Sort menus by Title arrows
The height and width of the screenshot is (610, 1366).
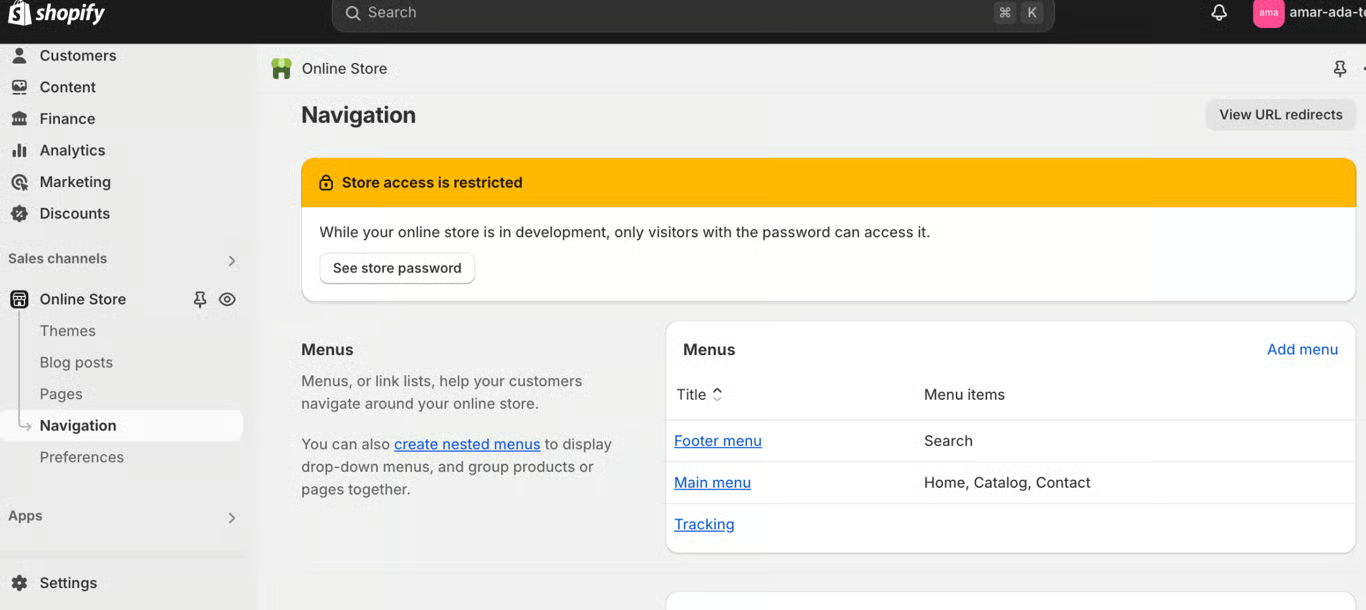point(717,395)
